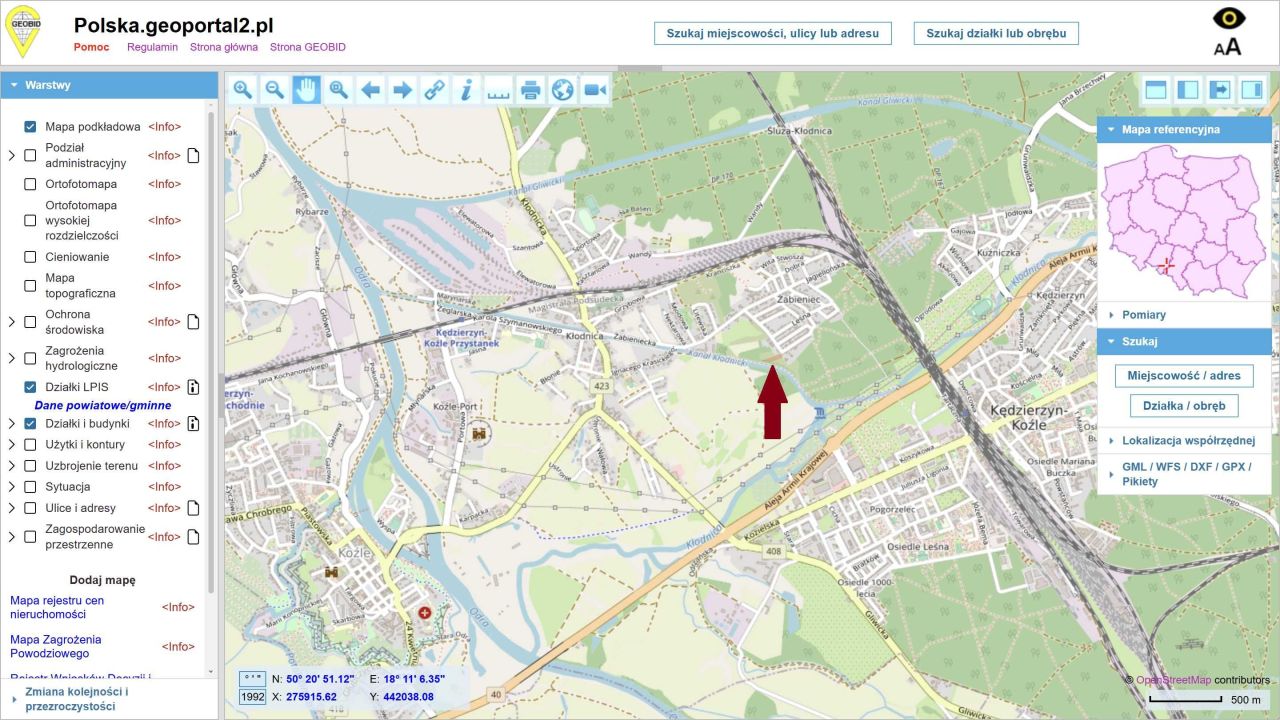
Task: Click the Poland reference map thumbnail
Action: click(1184, 221)
